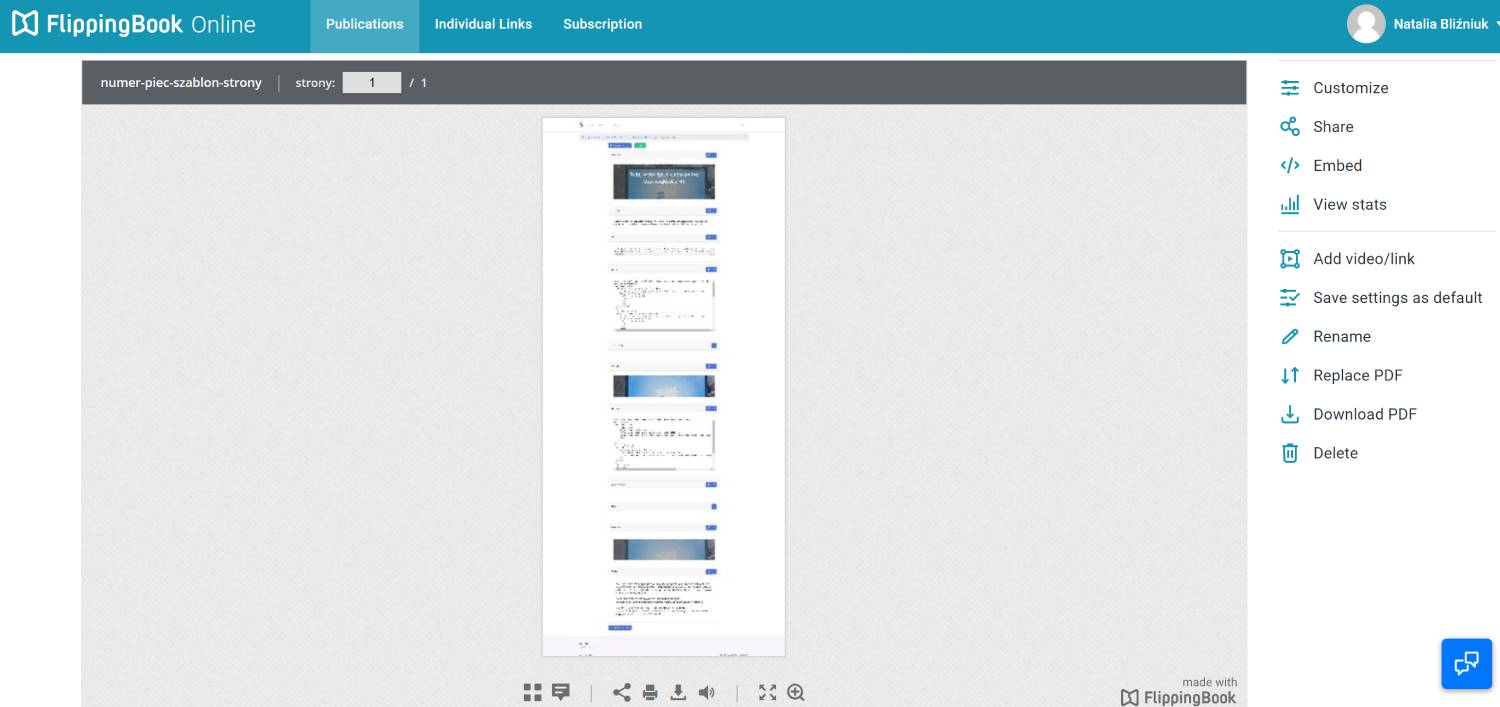Click the FlippingBook Online logo

coord(134,24)
